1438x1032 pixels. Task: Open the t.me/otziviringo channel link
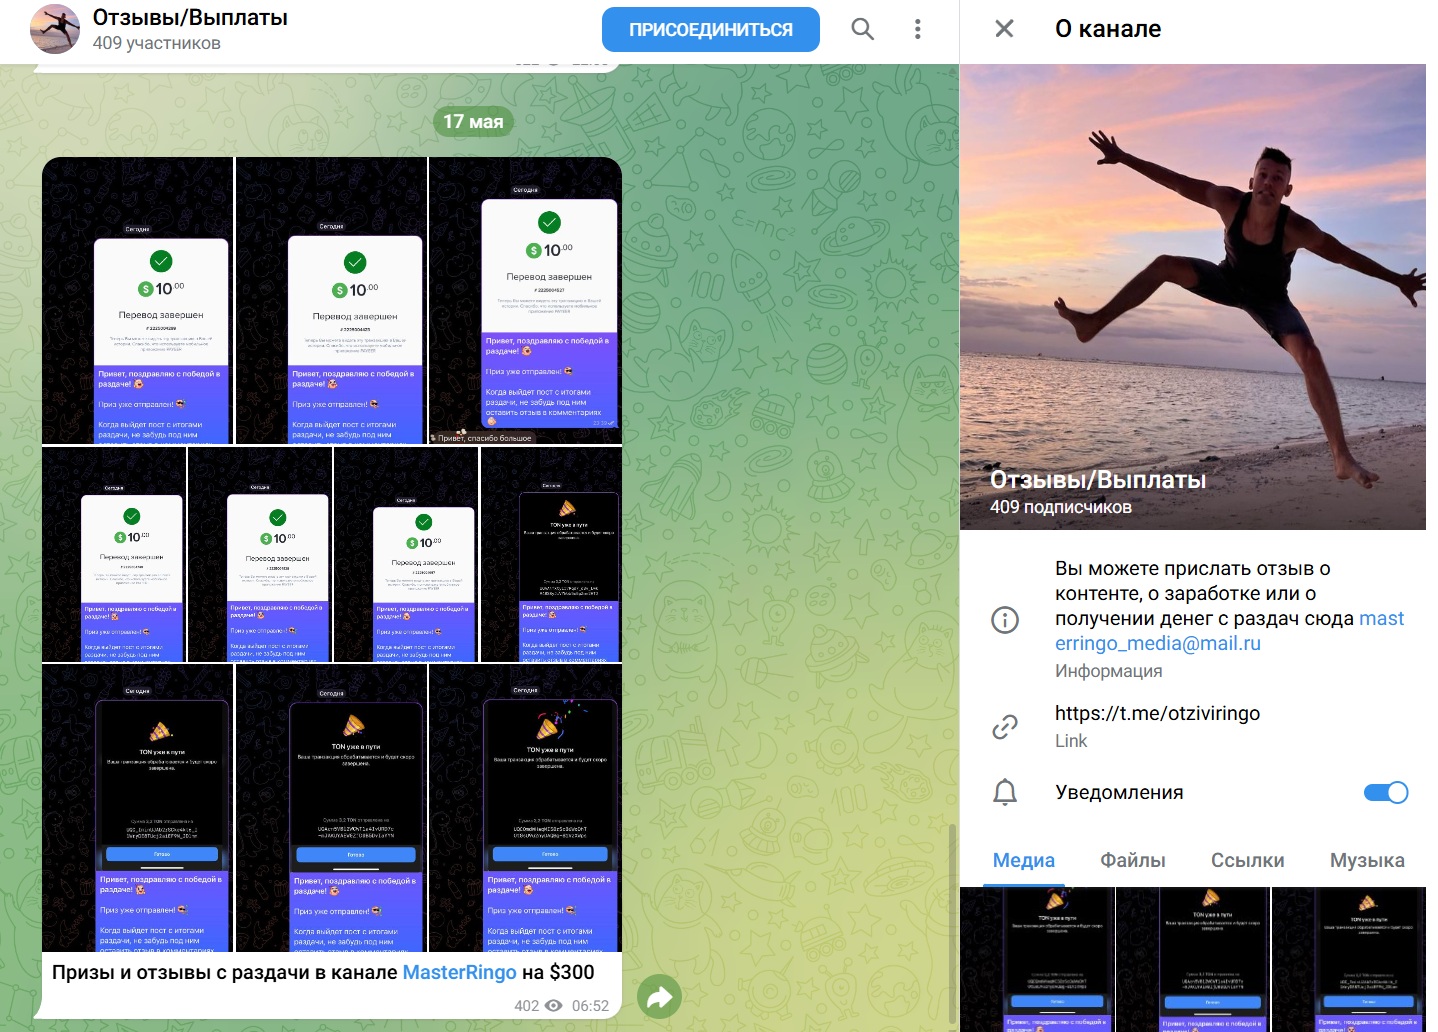click(x=1157, y=713)
